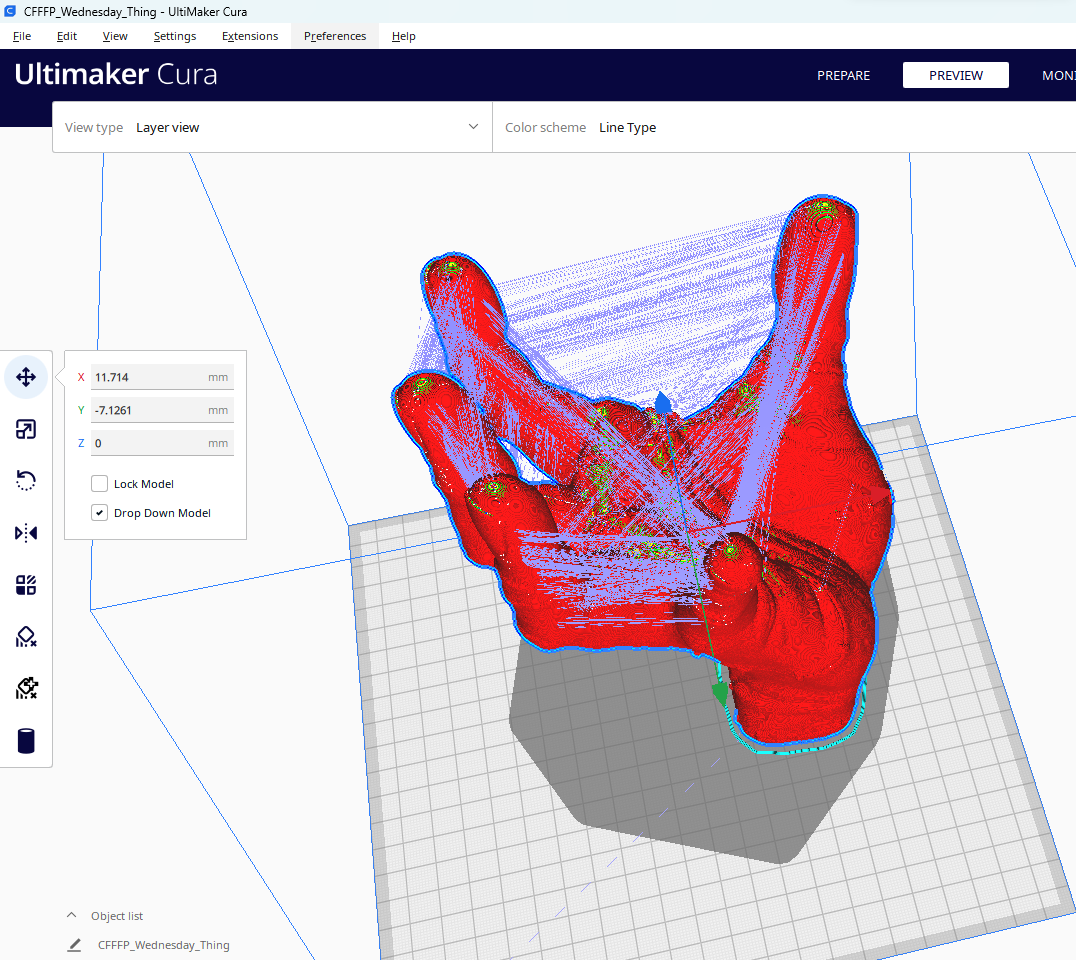Image resolution: width=1076 pixels, height=960 pixels.
Task: Activate the Support Blocker tool
Action: (x=26, y=637)
